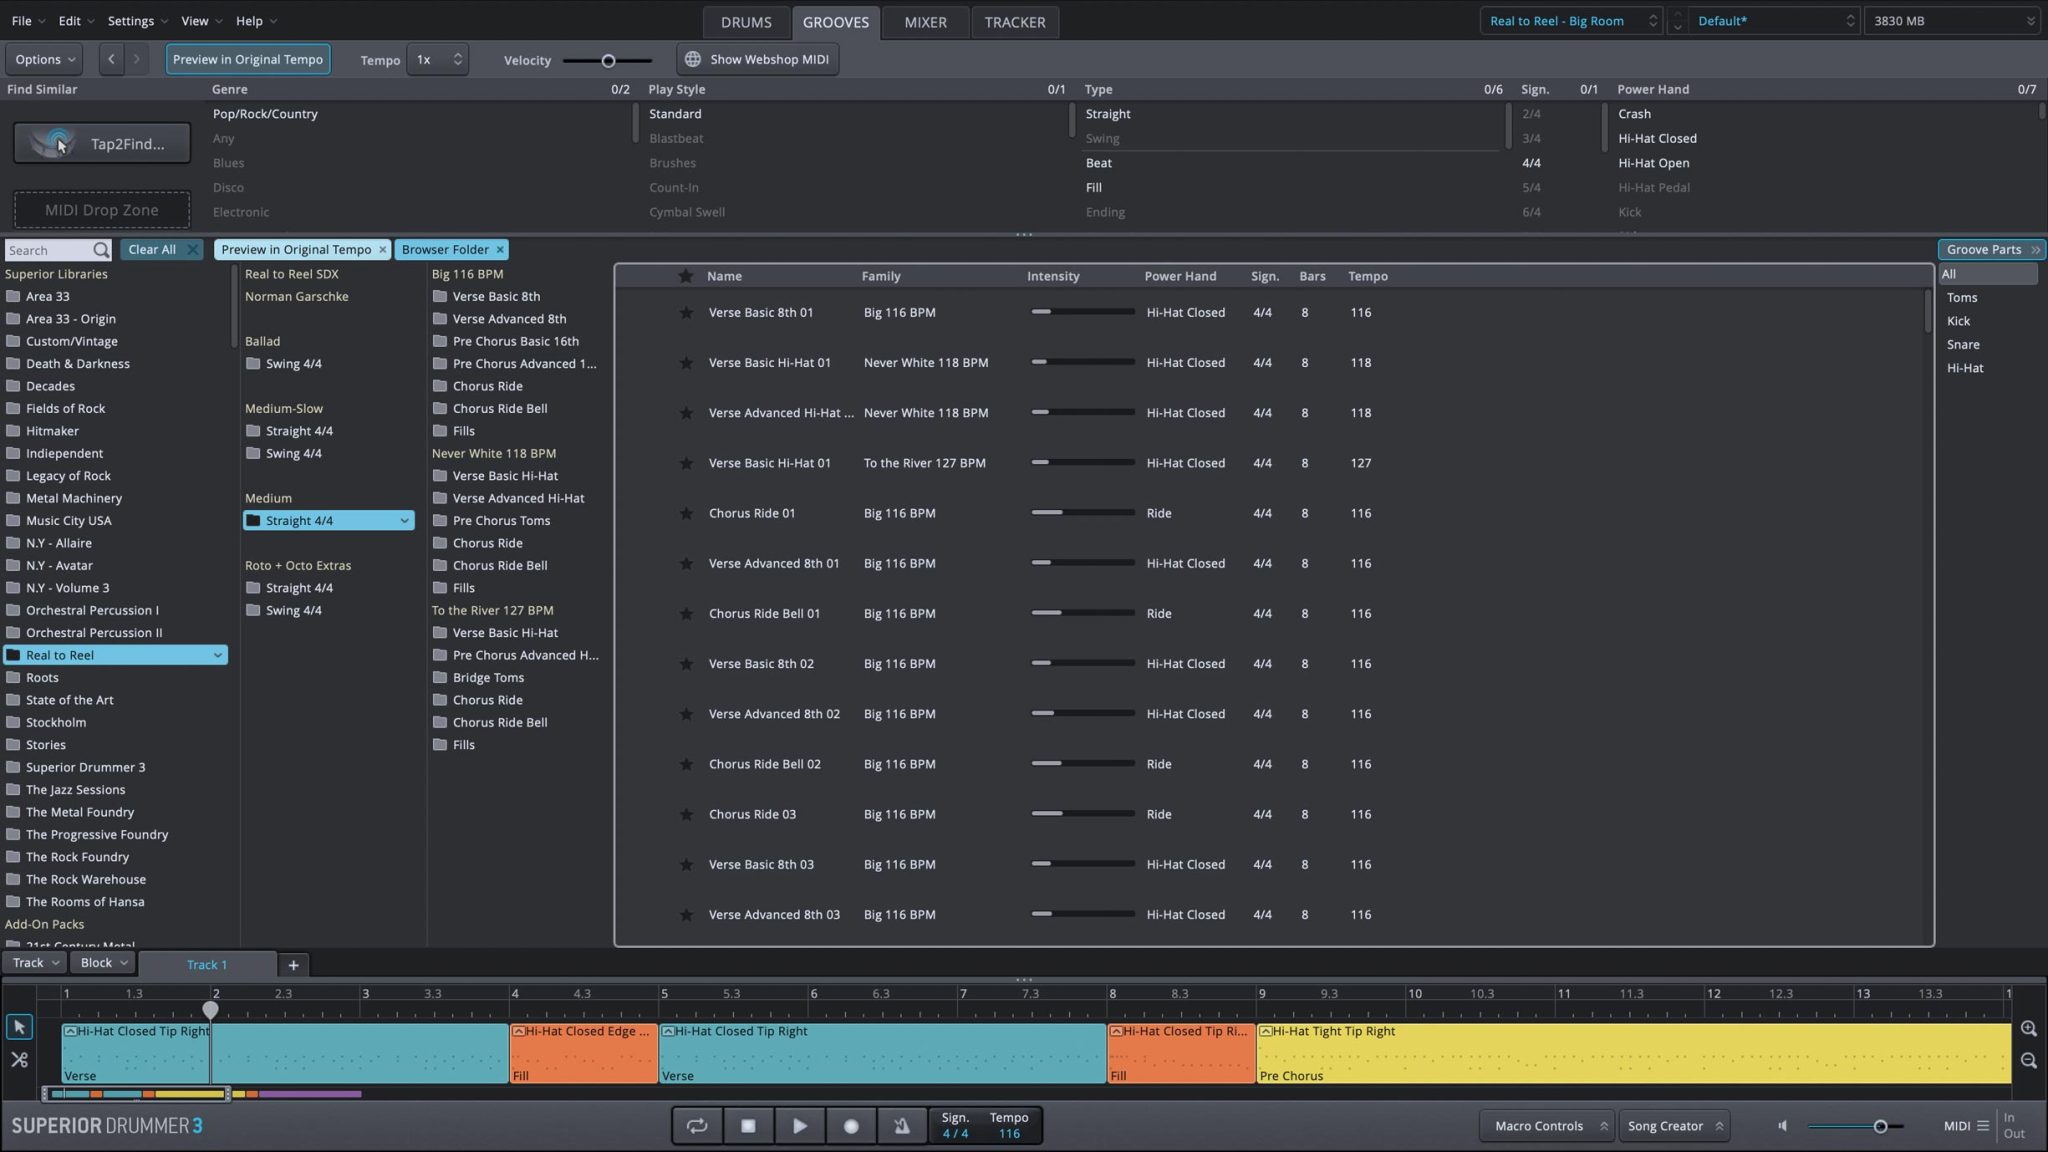Click the globe icon for Webshop MIDI
Image resolution: width=2048 pixels, height=1152 pixels.
[692, 59]
